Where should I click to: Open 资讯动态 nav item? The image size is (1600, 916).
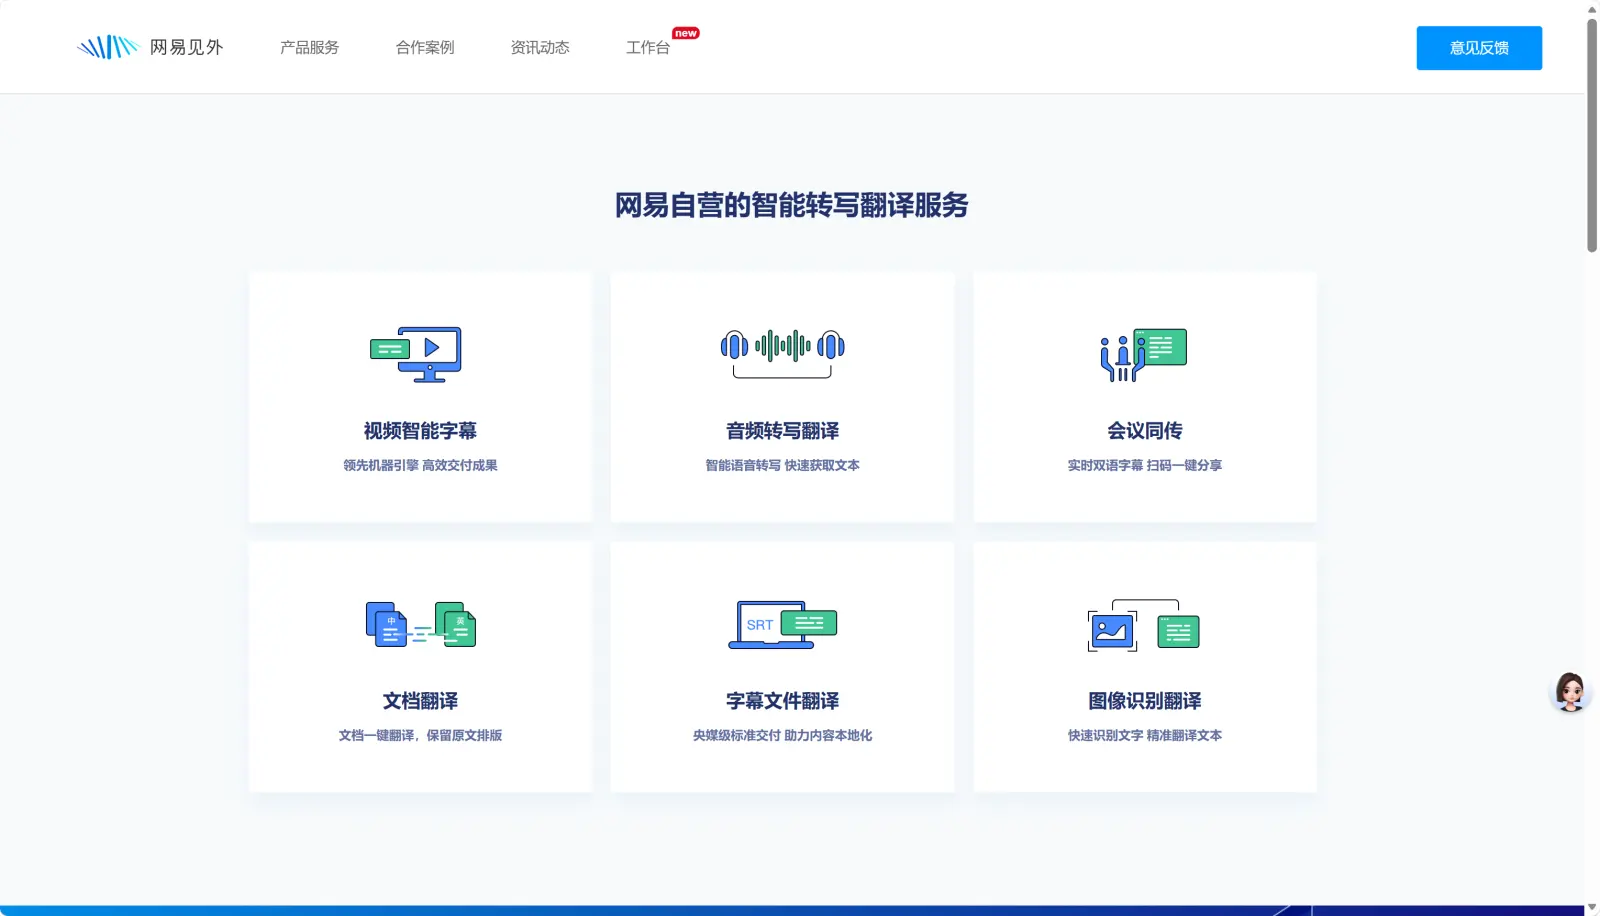coord(540,47)
